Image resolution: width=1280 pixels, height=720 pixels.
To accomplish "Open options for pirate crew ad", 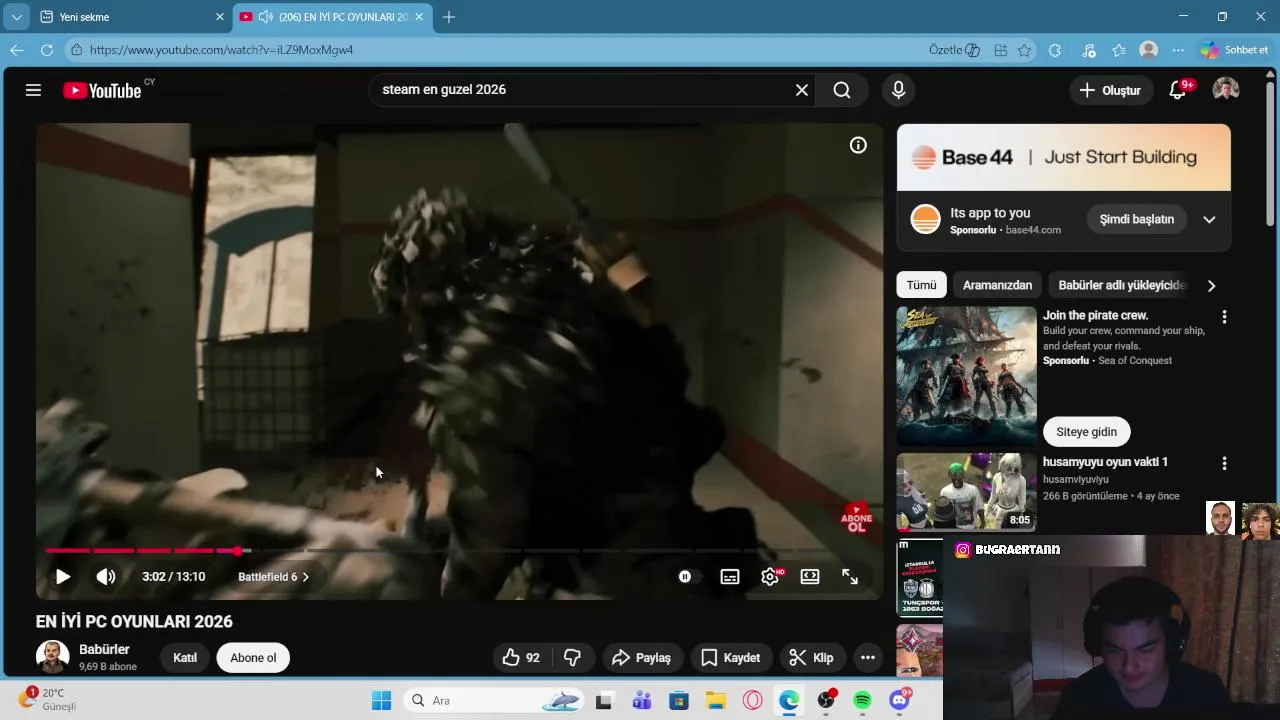I will tap(1224, 317).
